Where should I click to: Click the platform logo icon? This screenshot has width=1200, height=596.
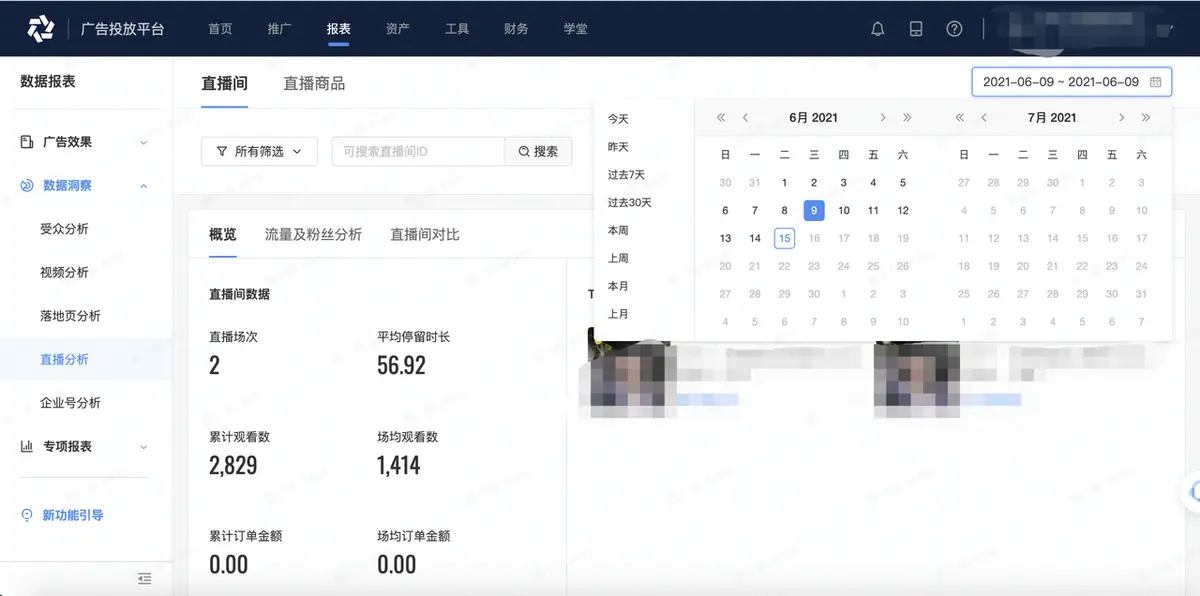(x=40, y=29)
